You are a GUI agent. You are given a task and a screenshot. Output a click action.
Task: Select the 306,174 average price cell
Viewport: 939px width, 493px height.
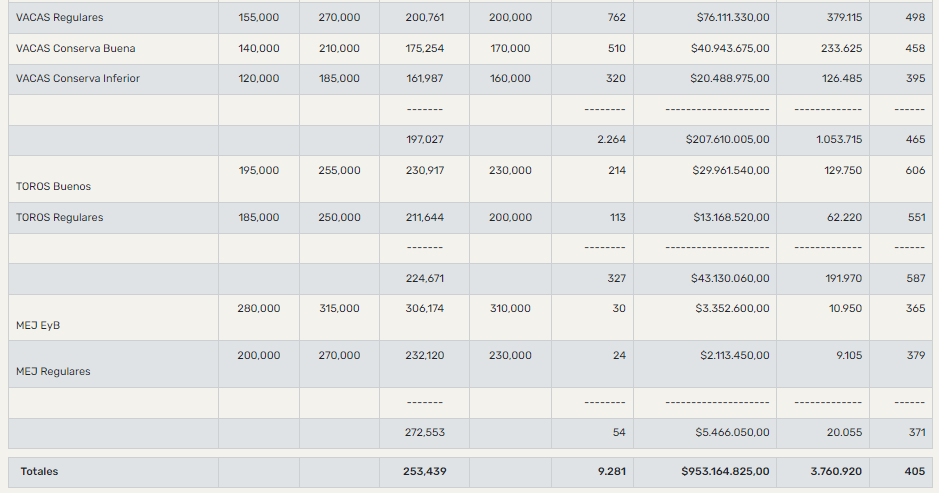(x=424, y=309)
